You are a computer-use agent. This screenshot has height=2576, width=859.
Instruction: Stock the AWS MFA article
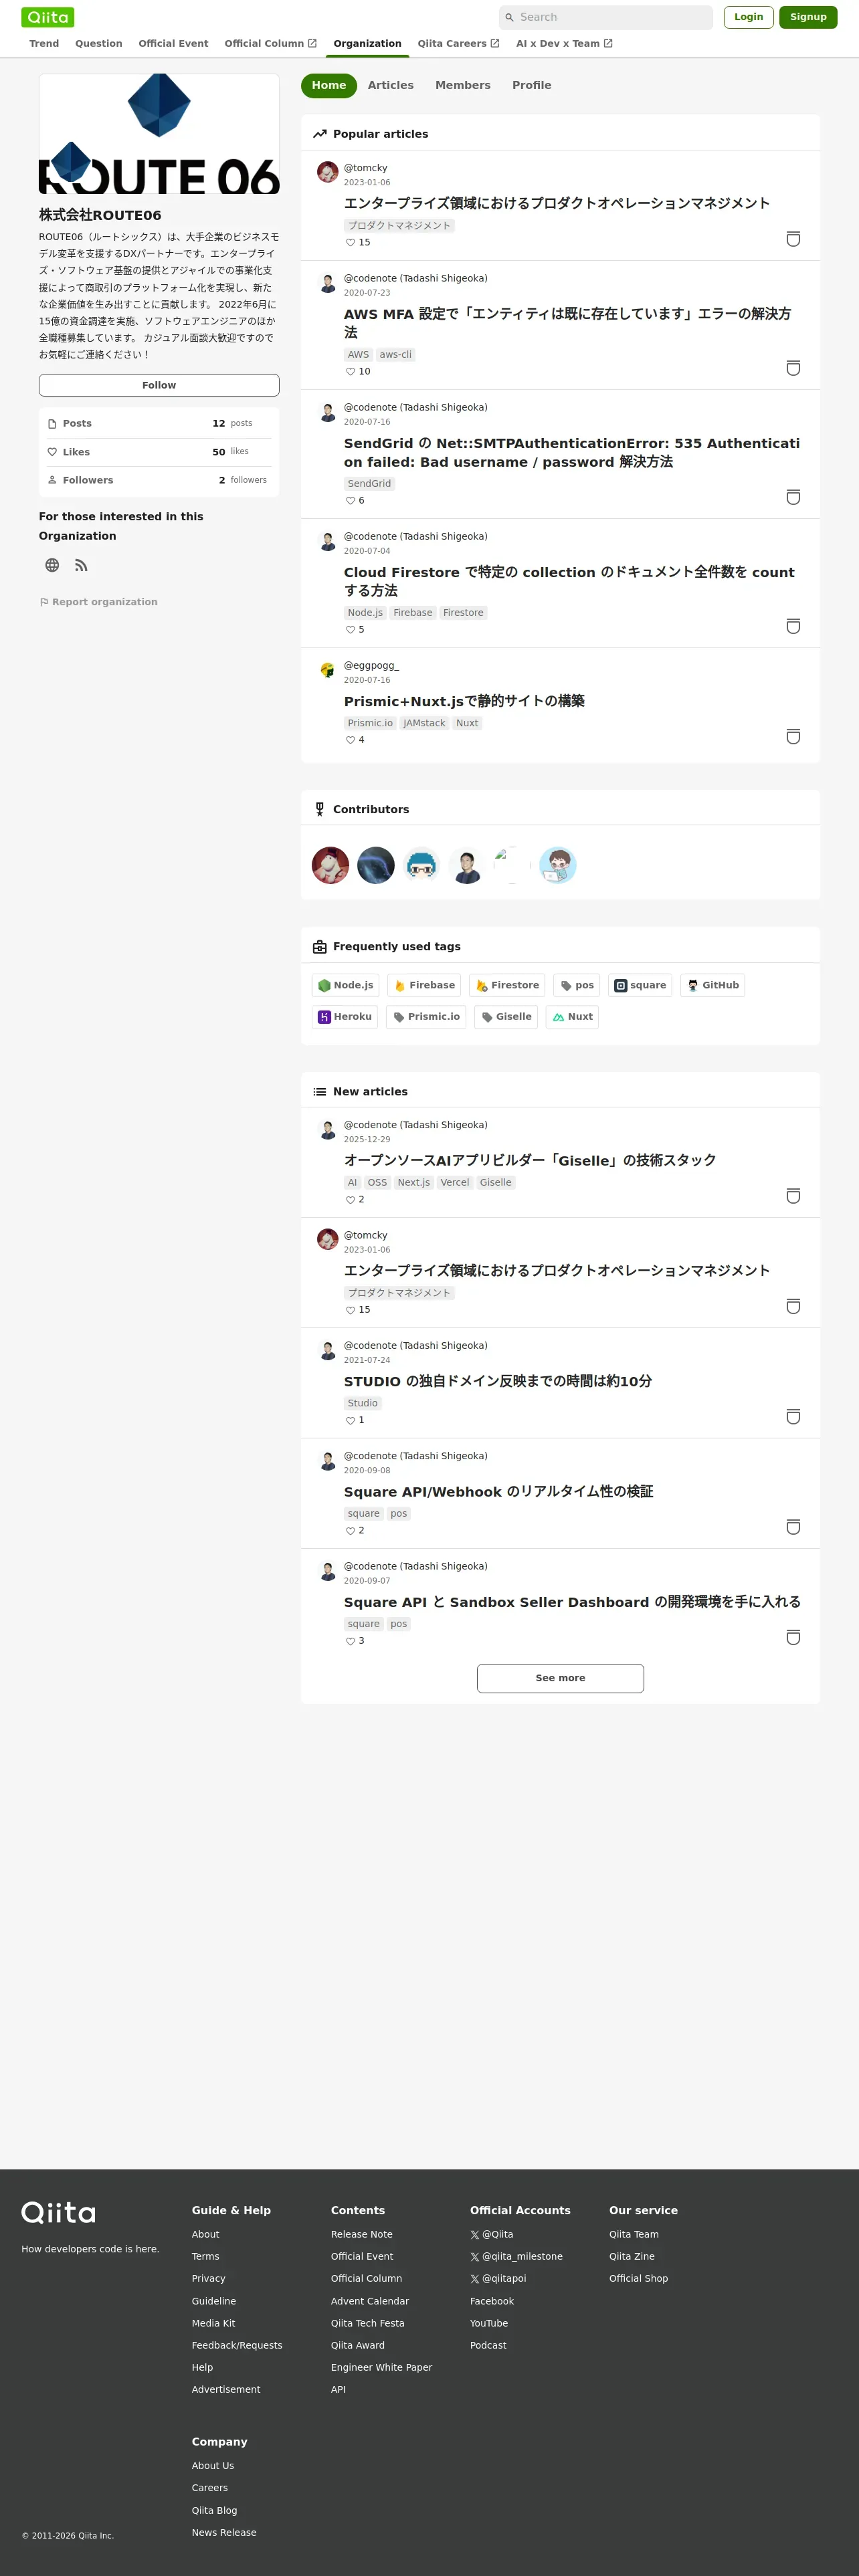pos(793,368)
